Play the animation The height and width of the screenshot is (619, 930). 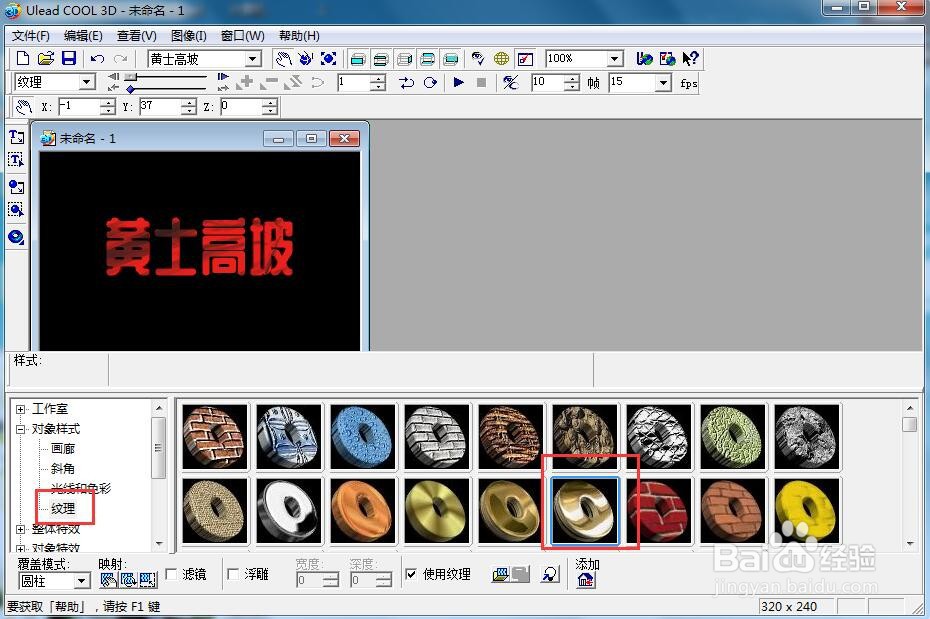pyautogui.click(x=458, y=82)
